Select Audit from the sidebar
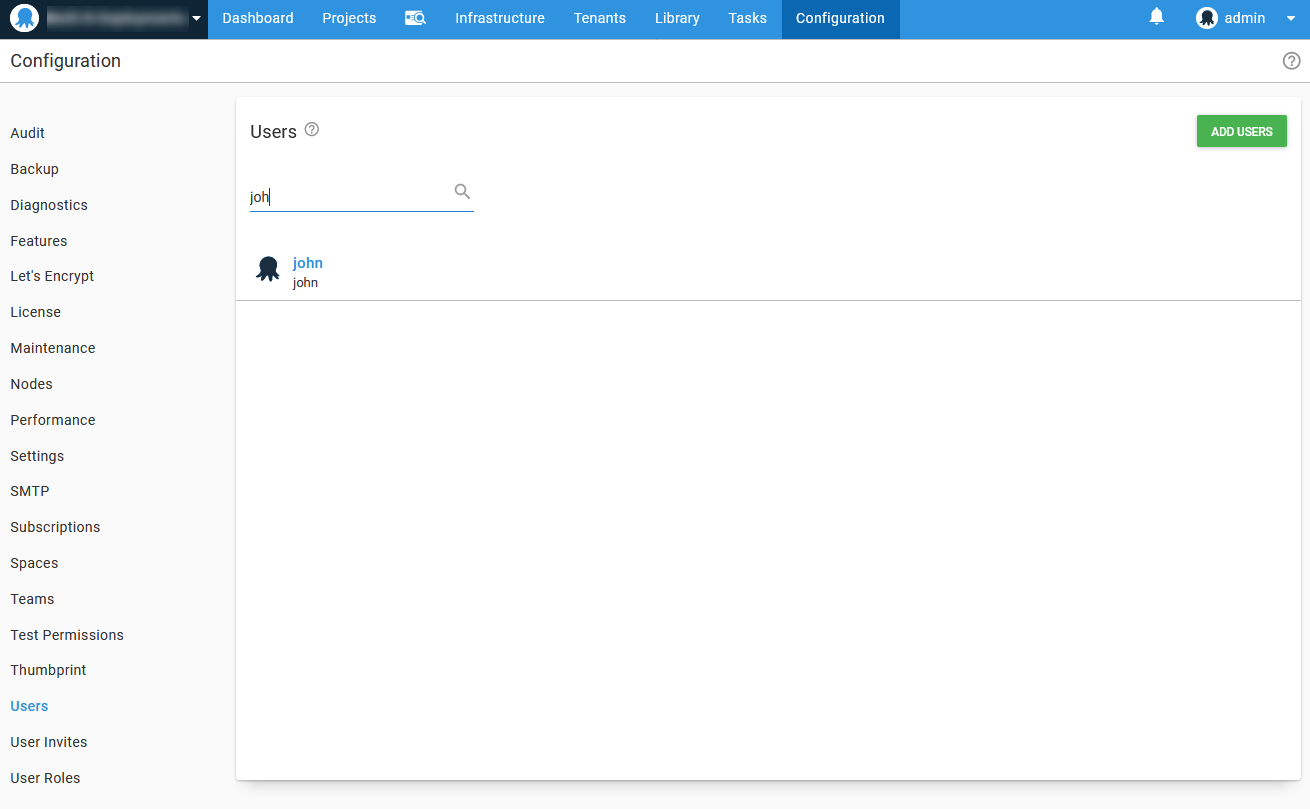The image size is (1310, 809). [x=27, y=133]
